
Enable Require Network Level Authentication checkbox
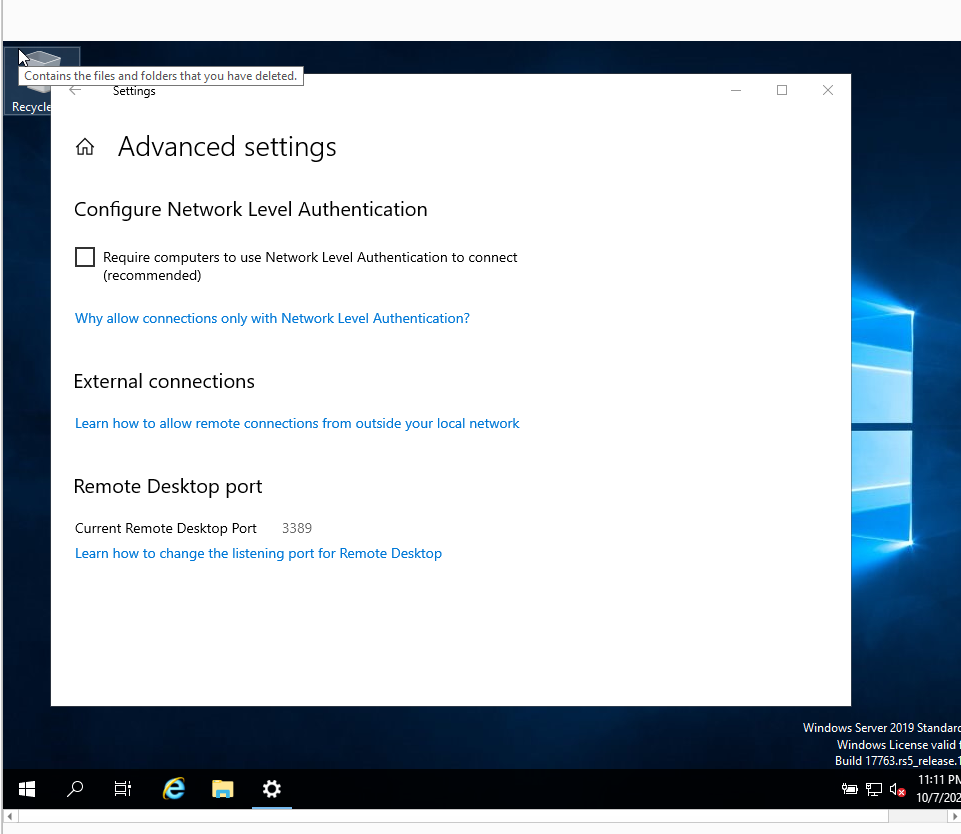point(85,257)
